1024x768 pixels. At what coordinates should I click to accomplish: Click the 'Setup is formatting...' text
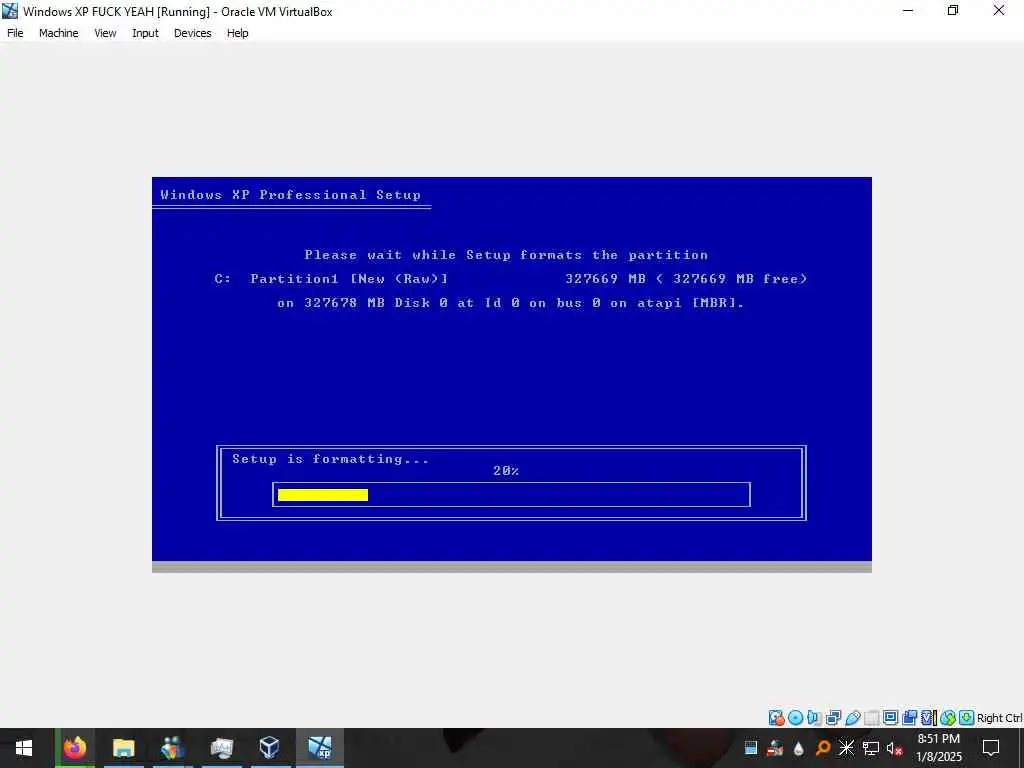(330, 459)
